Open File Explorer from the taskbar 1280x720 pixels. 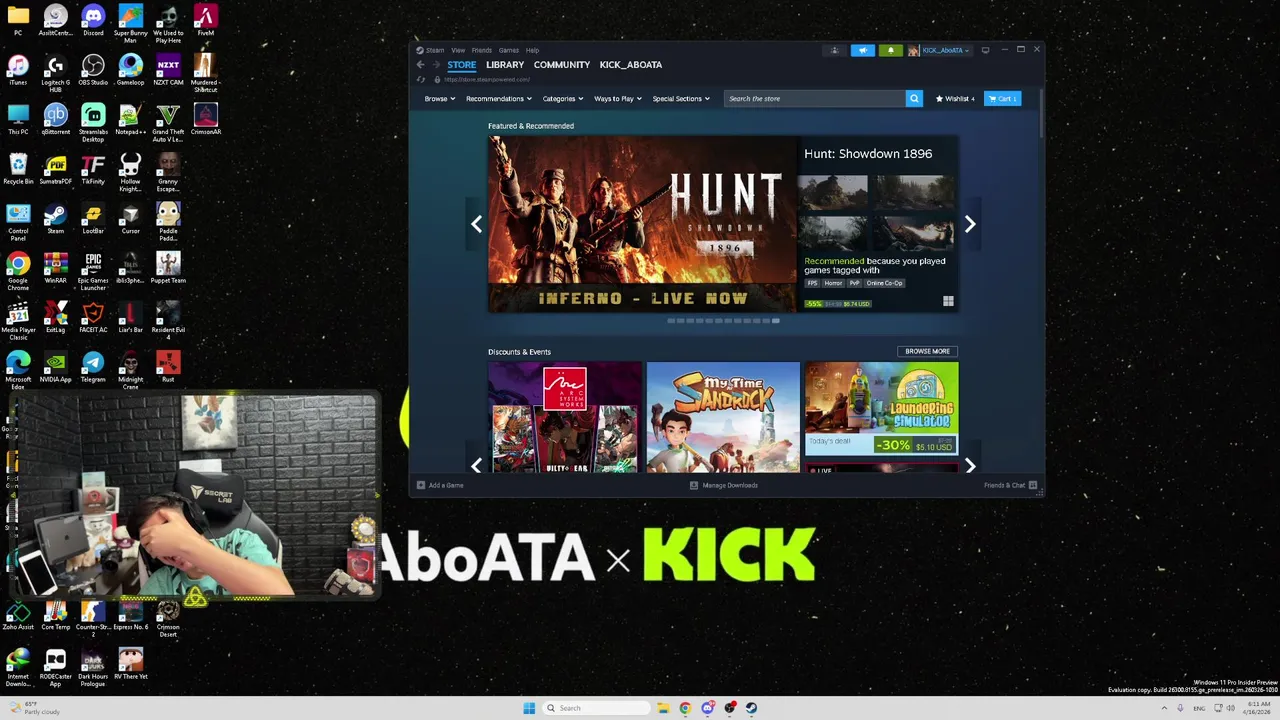(662, 708)
